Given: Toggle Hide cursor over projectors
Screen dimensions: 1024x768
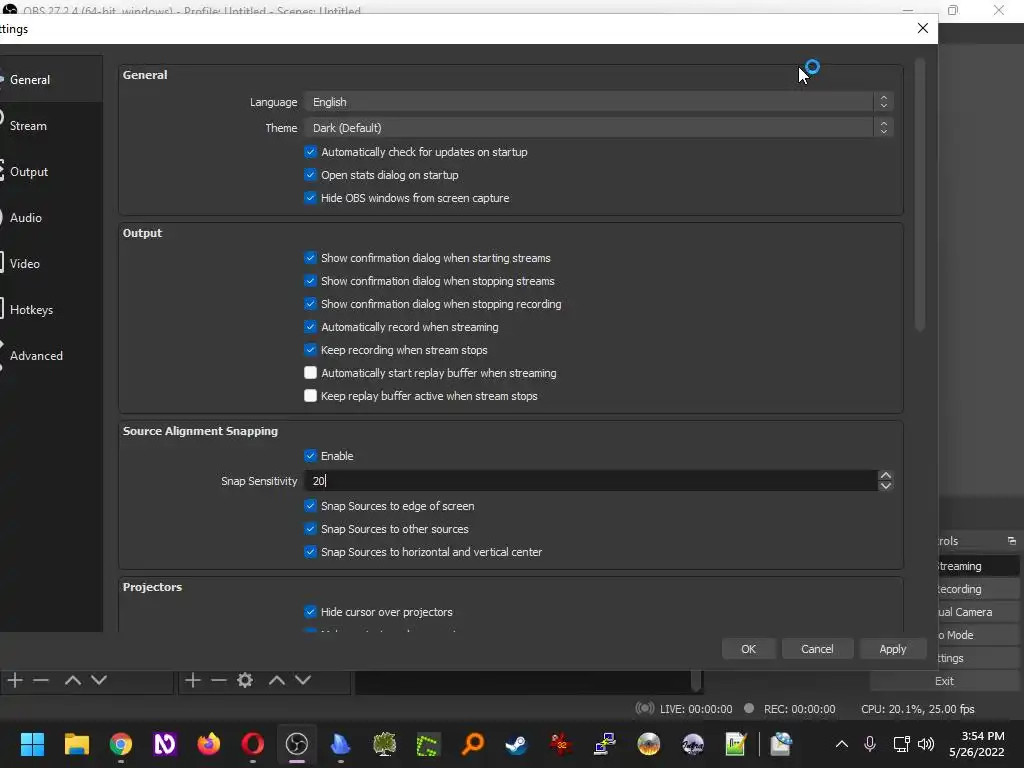Looking at the screenshot, I should [x=310, y=612].
